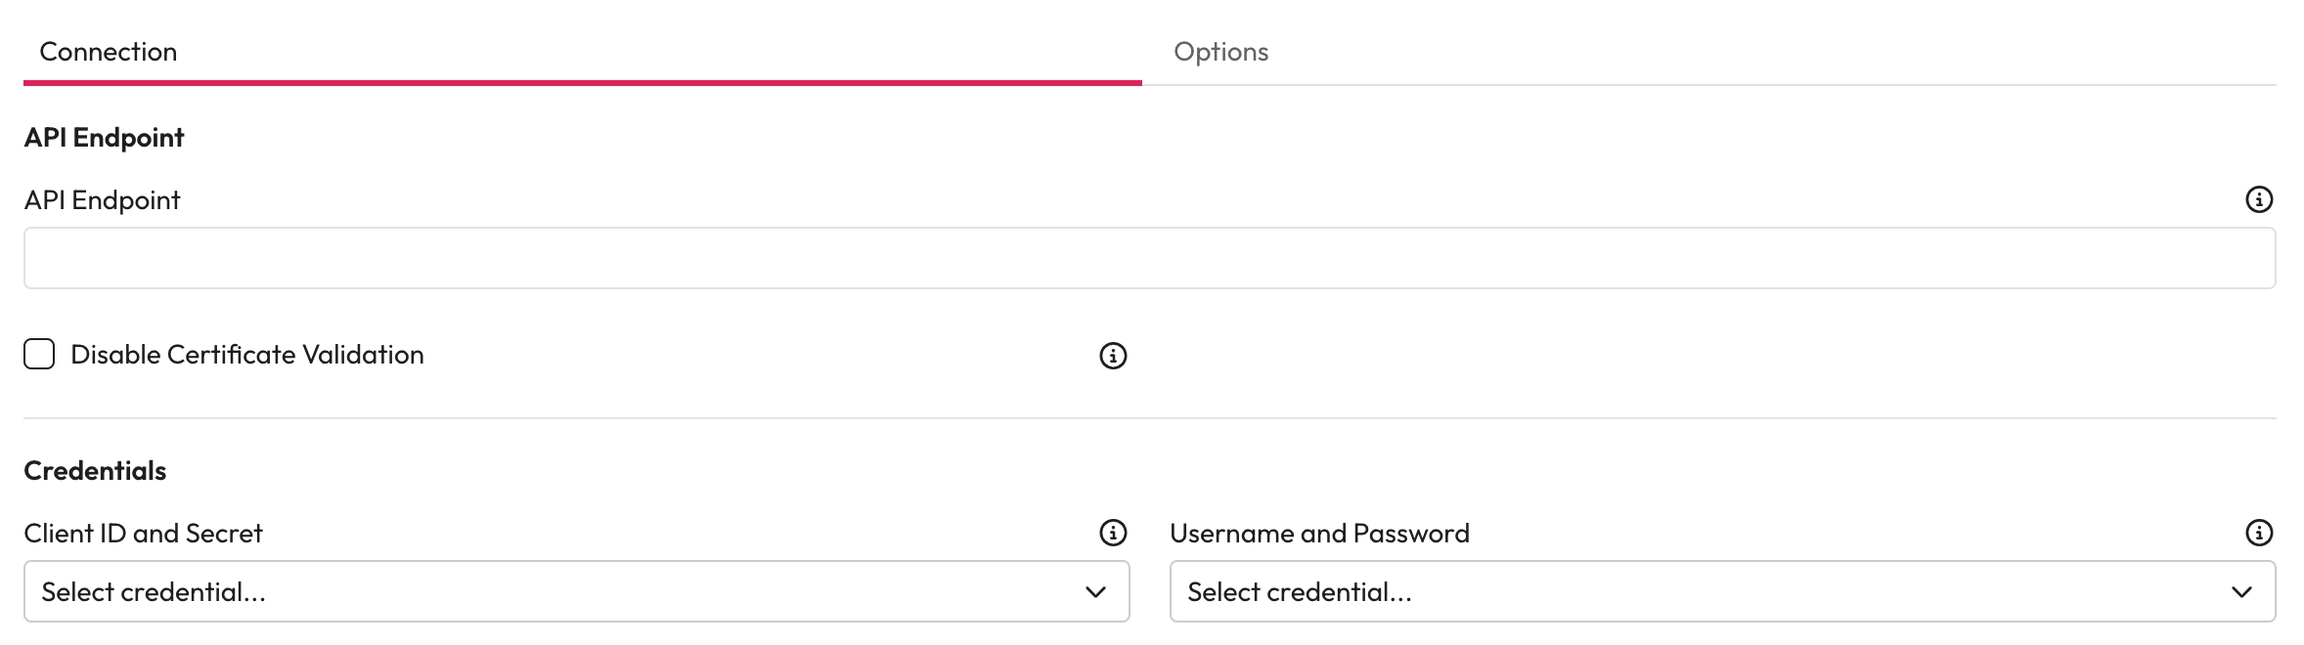2304x645 pixels.
Task: Click info icon for Username and Password
Action: (x=2258, y=533)
